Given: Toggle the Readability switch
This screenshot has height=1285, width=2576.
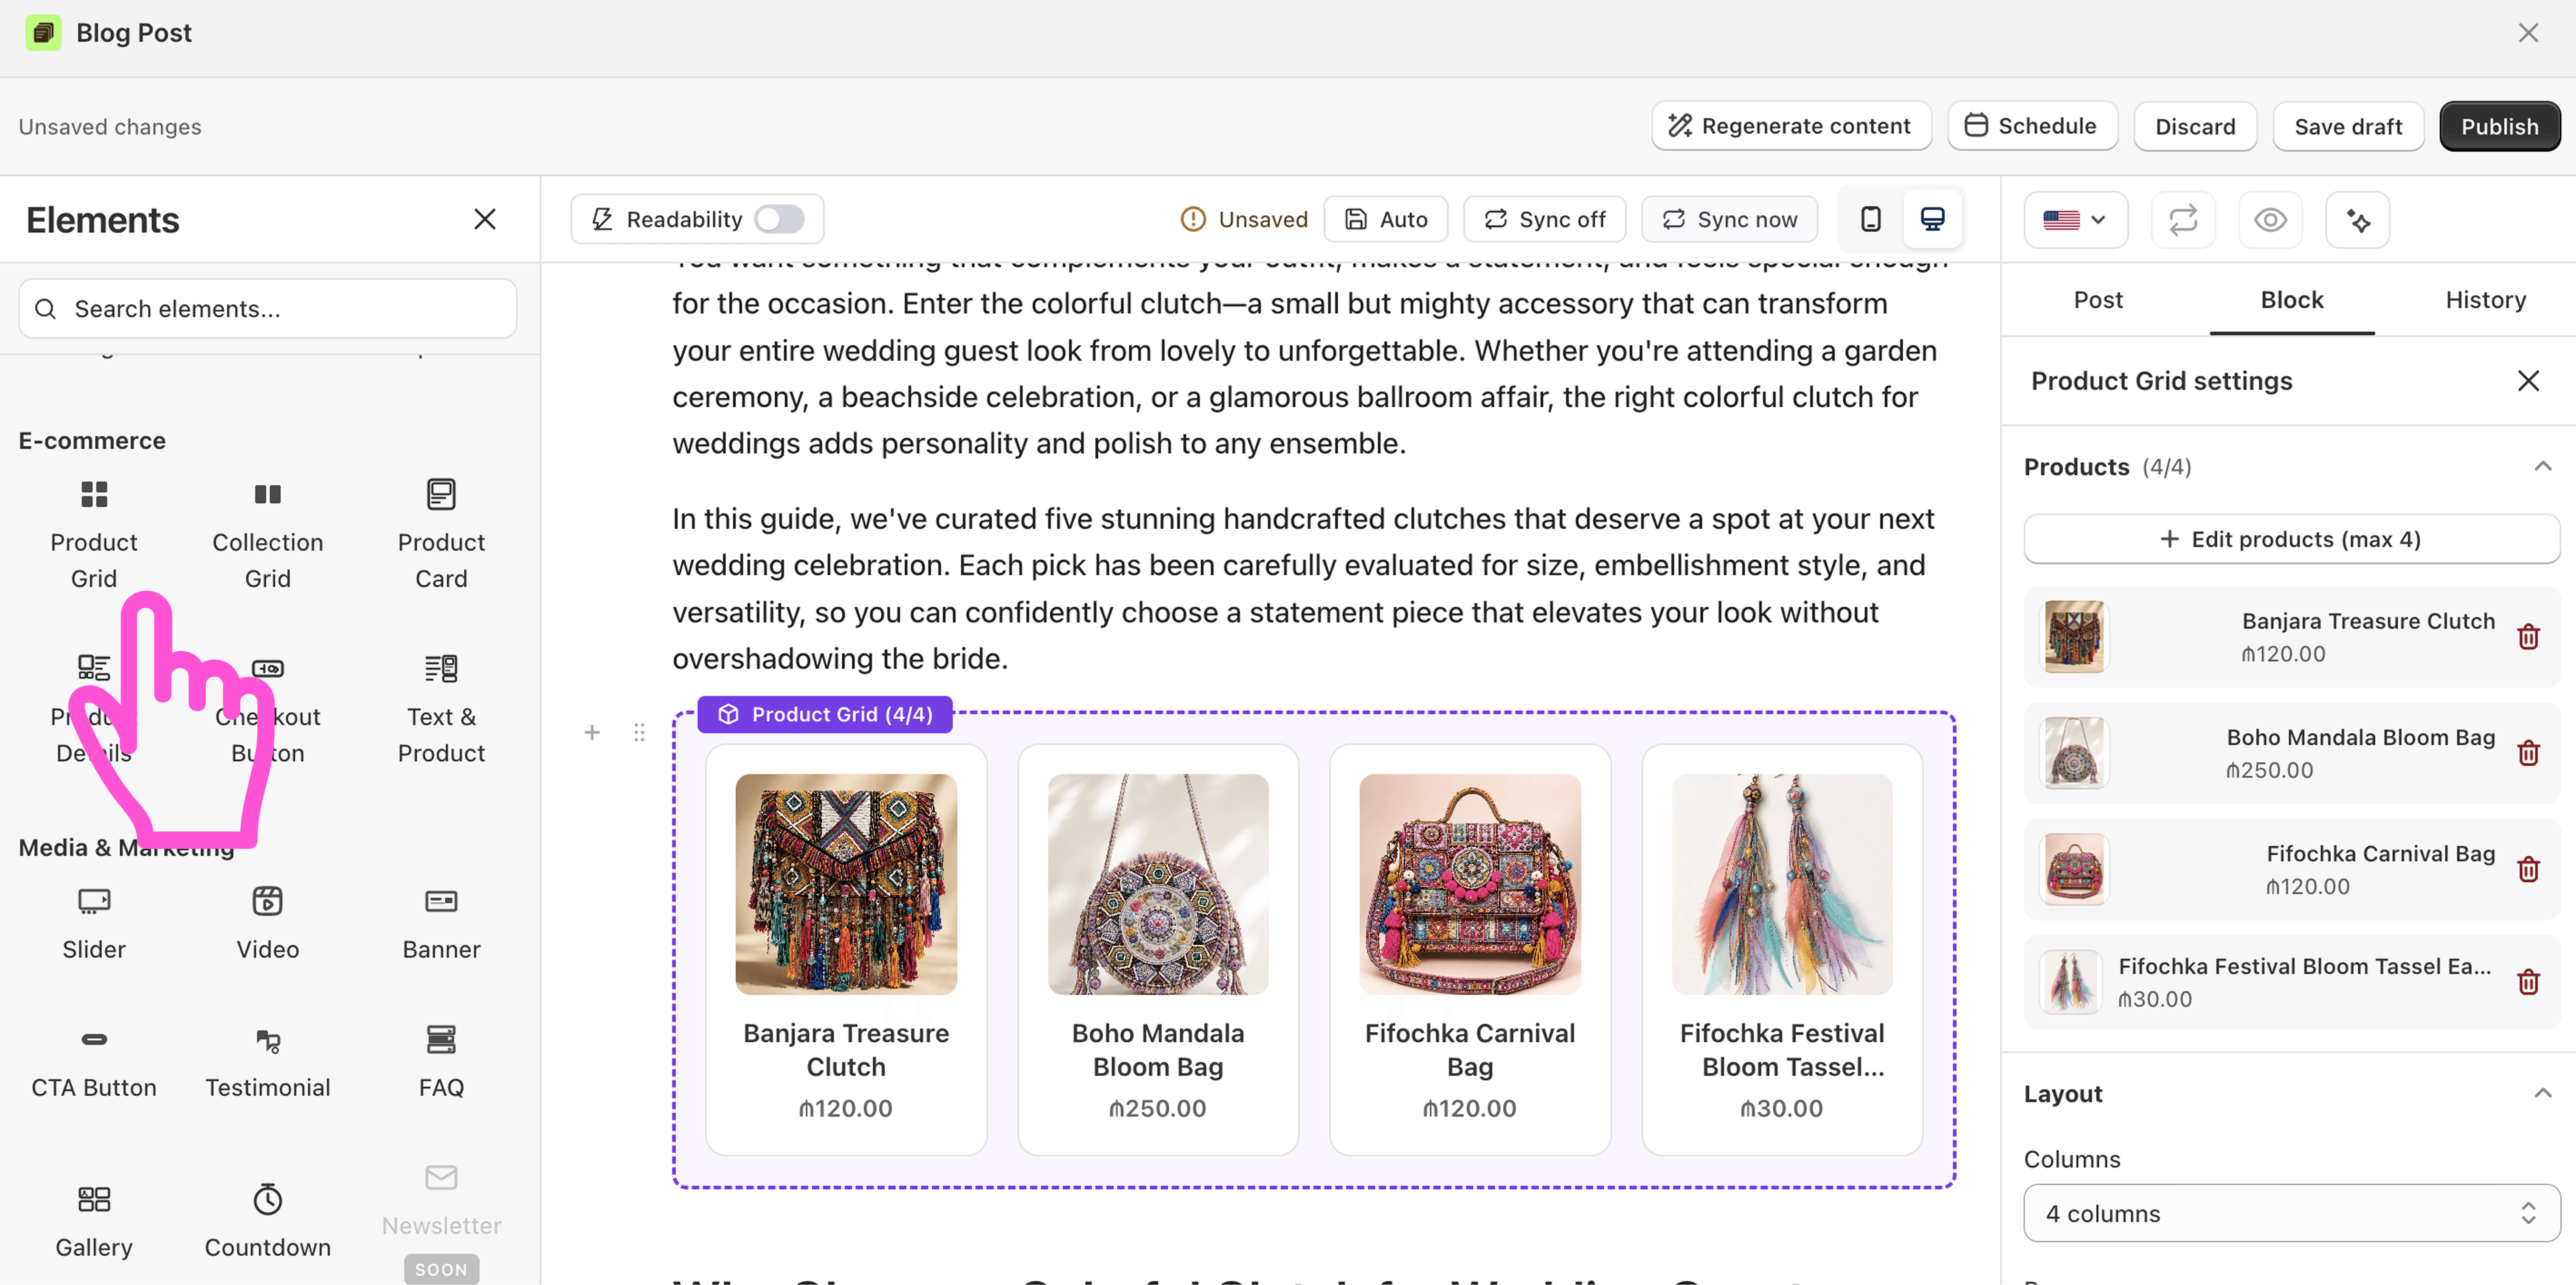Looking at the screenshot, I should pos(780,219).
